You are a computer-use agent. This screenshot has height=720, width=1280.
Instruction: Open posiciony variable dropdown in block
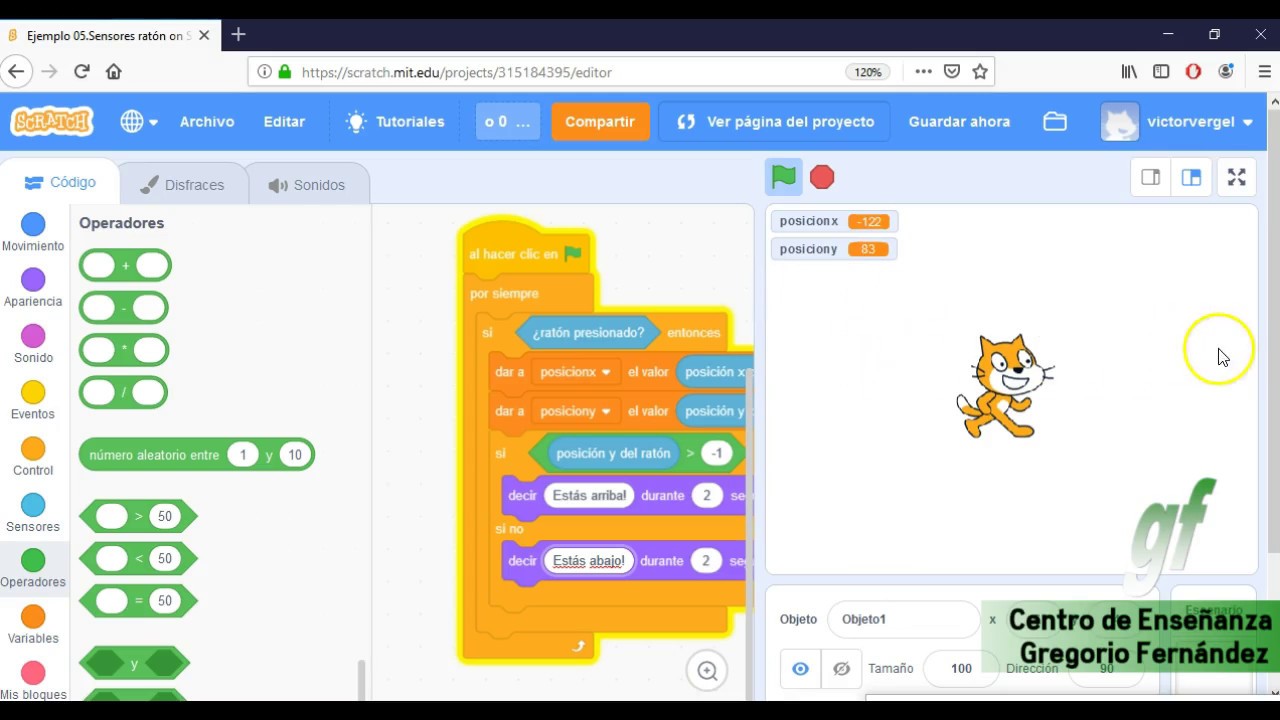pos(576,411)
